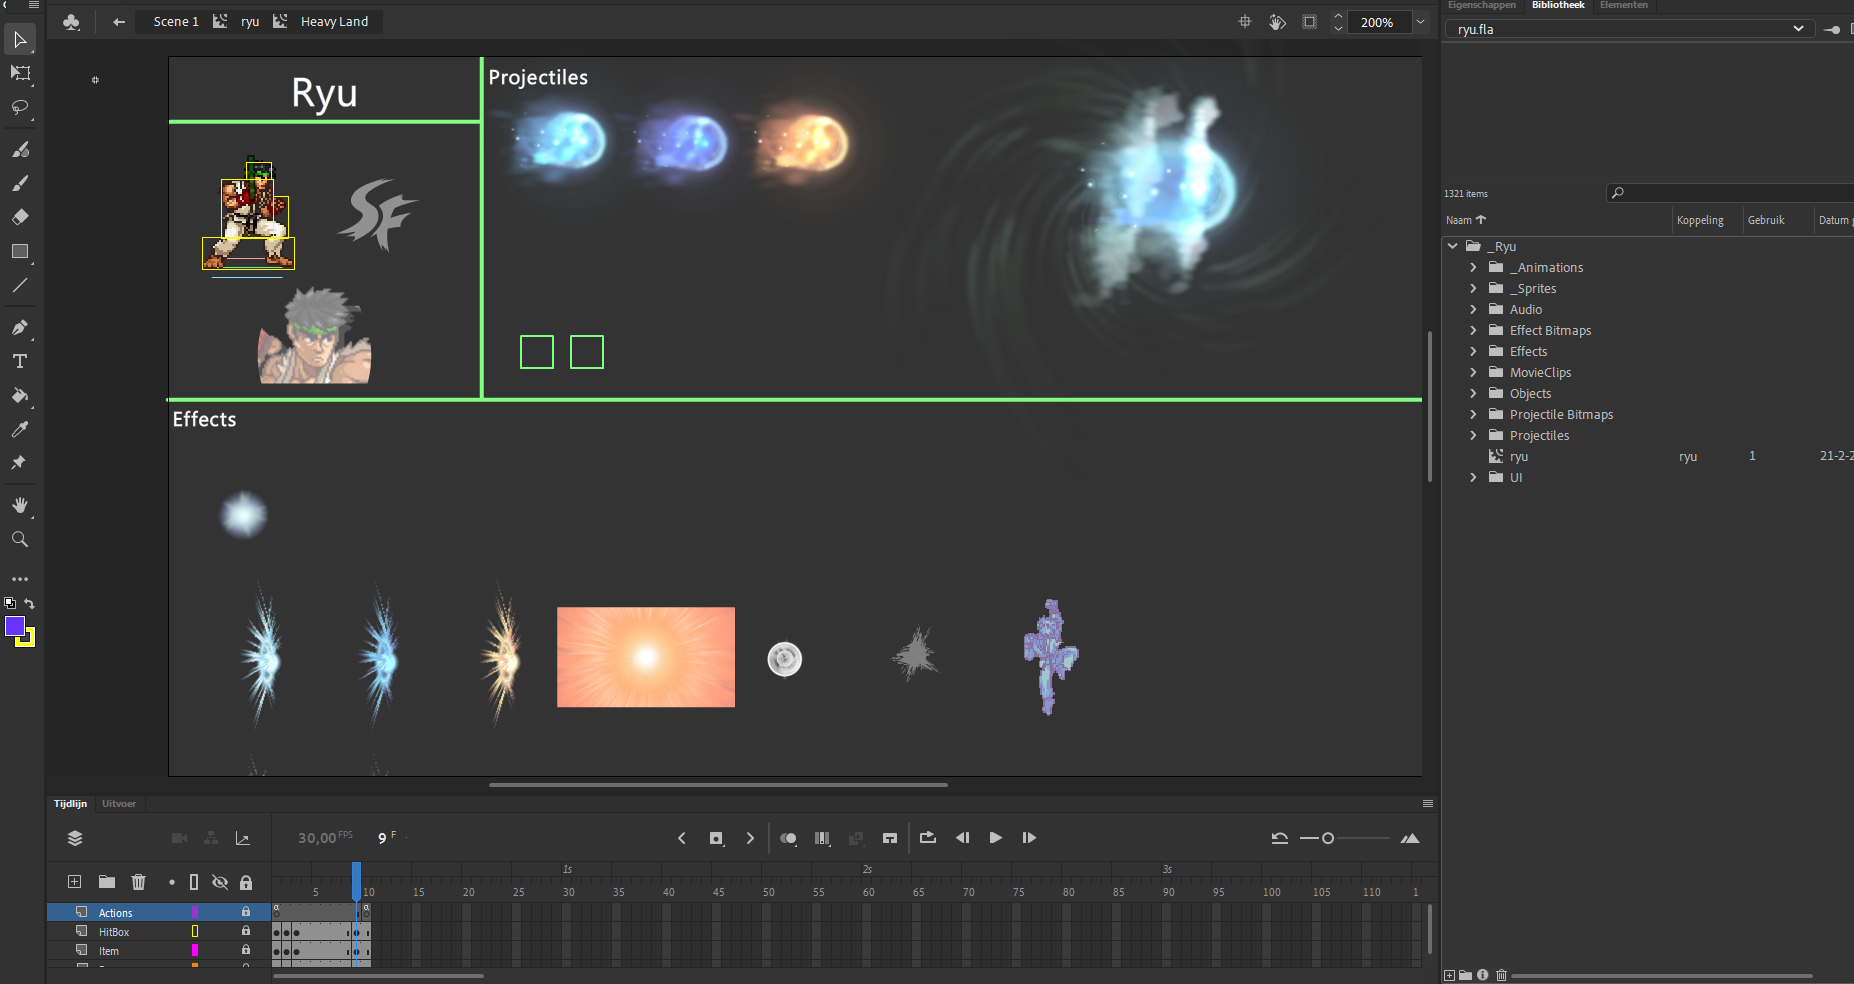Center the stage icon
1854x984 pixels.
pyautogui.click(x=1245, y=21)
